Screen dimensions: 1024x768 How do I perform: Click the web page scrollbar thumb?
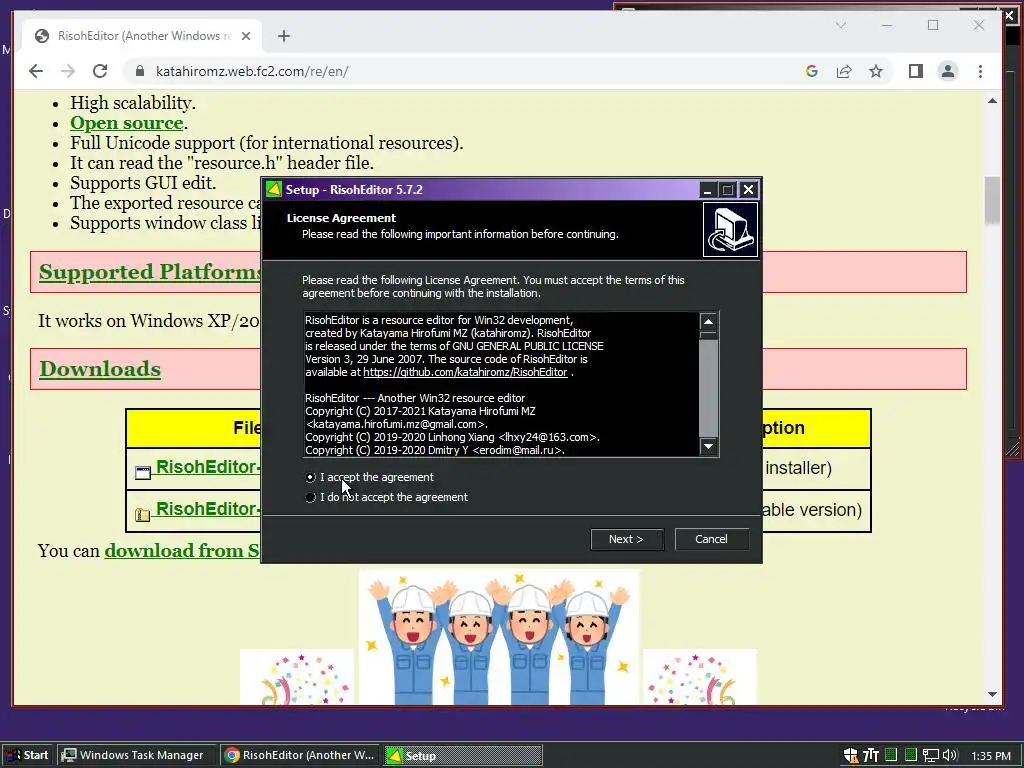pos(993,200)
